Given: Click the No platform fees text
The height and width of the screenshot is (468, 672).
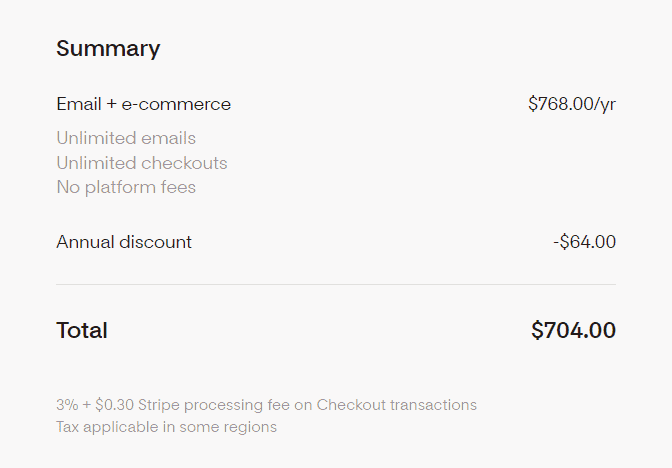Looking at the screenshot, I should click(x=126, y=187).
